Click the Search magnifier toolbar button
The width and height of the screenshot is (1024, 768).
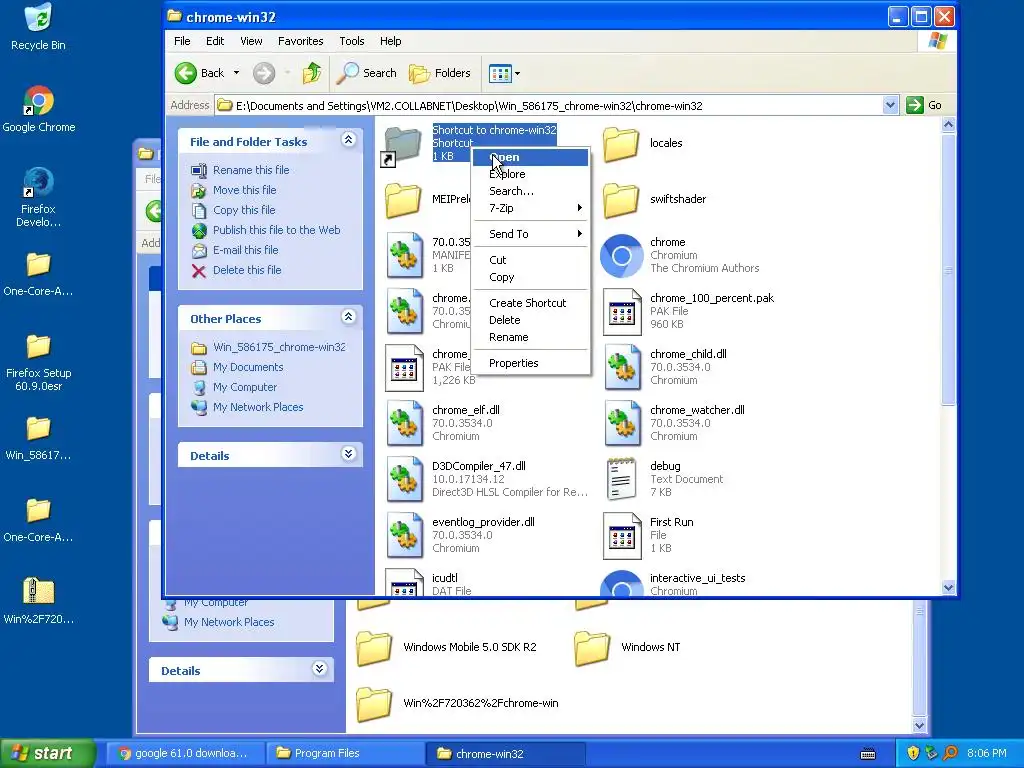click(x=366, y=73)
